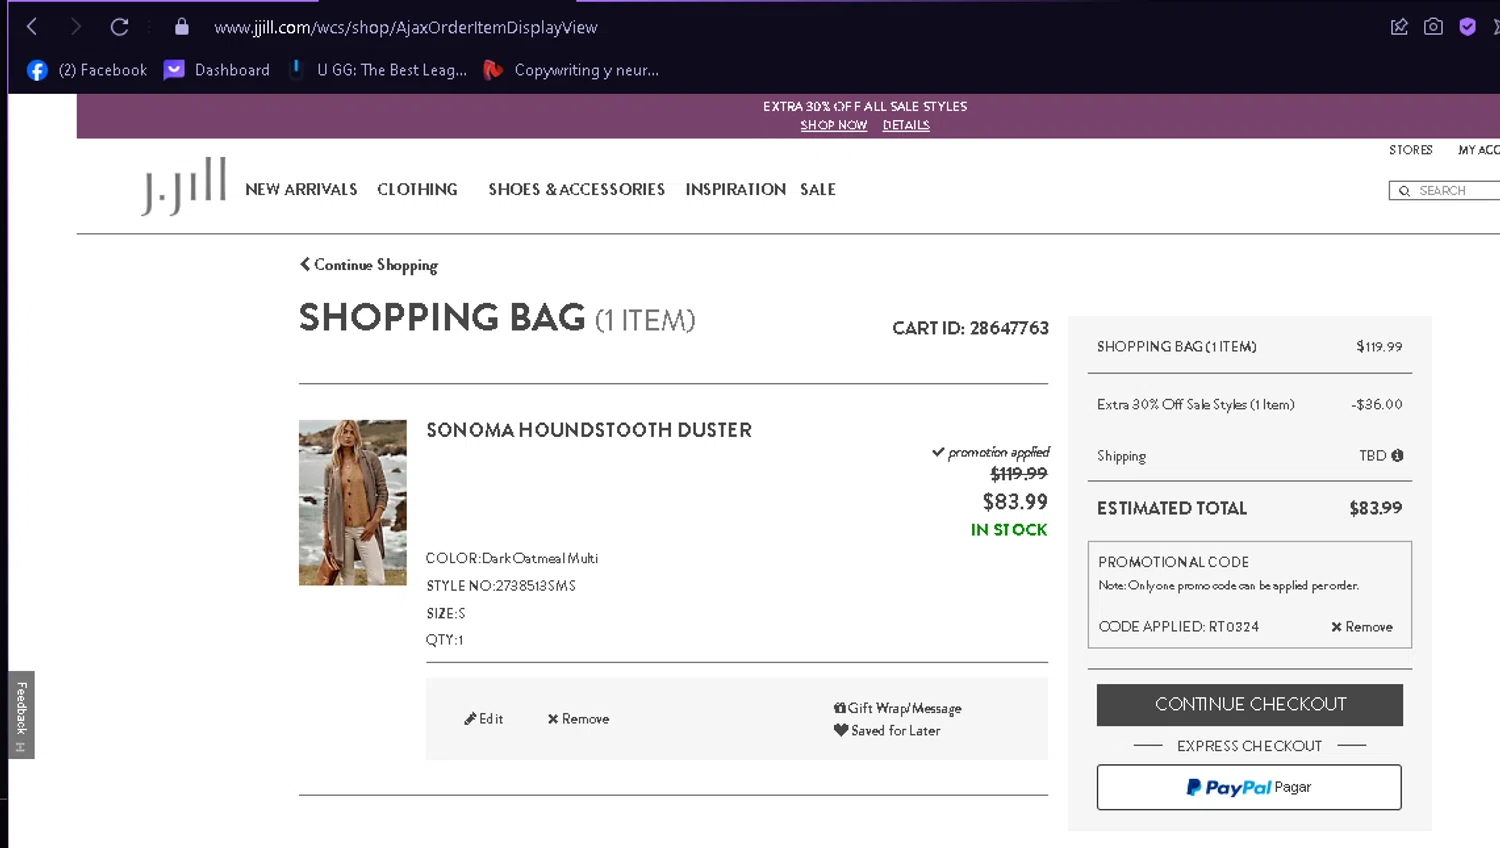Viewport: 1500px width, 848px height.
Task: Click the padlock site security icon
Action: coord(181,27)
